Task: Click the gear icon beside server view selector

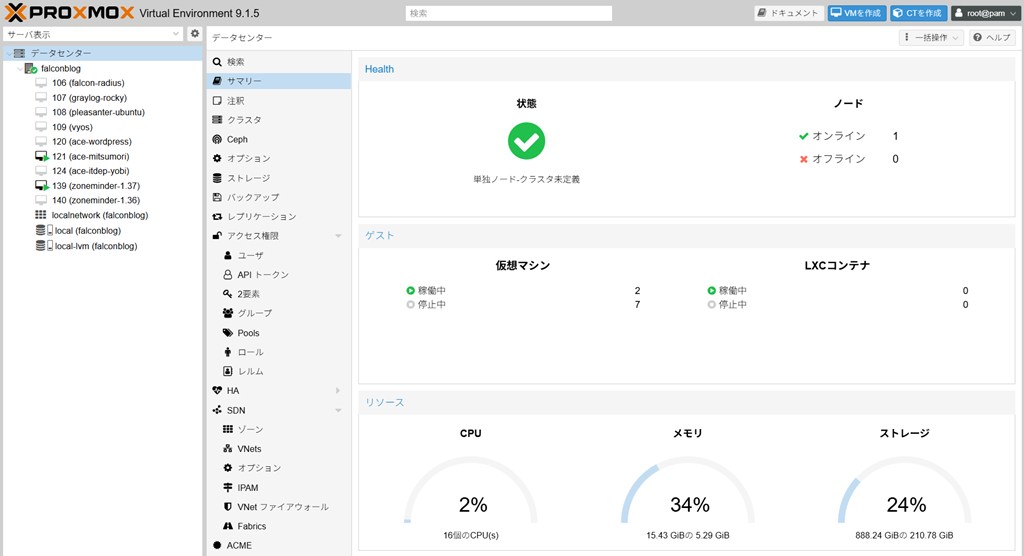Action: click(x=195, y=34)
